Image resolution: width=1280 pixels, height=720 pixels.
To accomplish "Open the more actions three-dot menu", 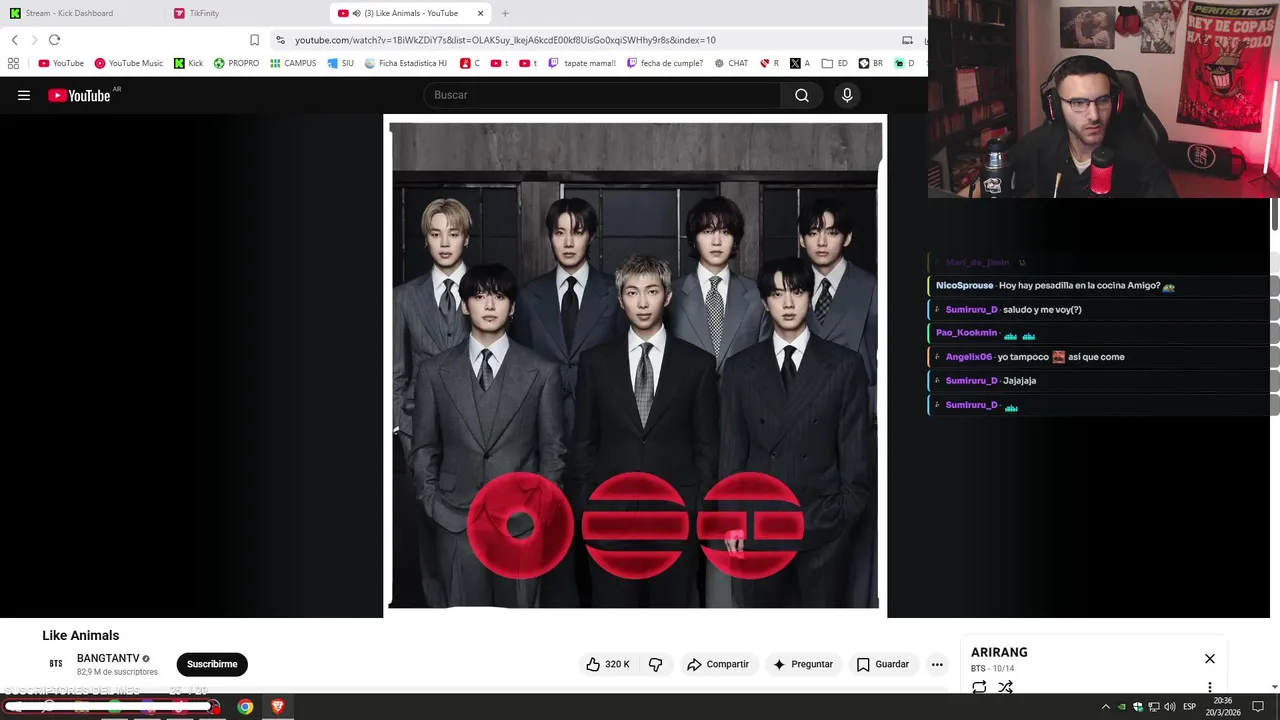I will tap(937, 664).
